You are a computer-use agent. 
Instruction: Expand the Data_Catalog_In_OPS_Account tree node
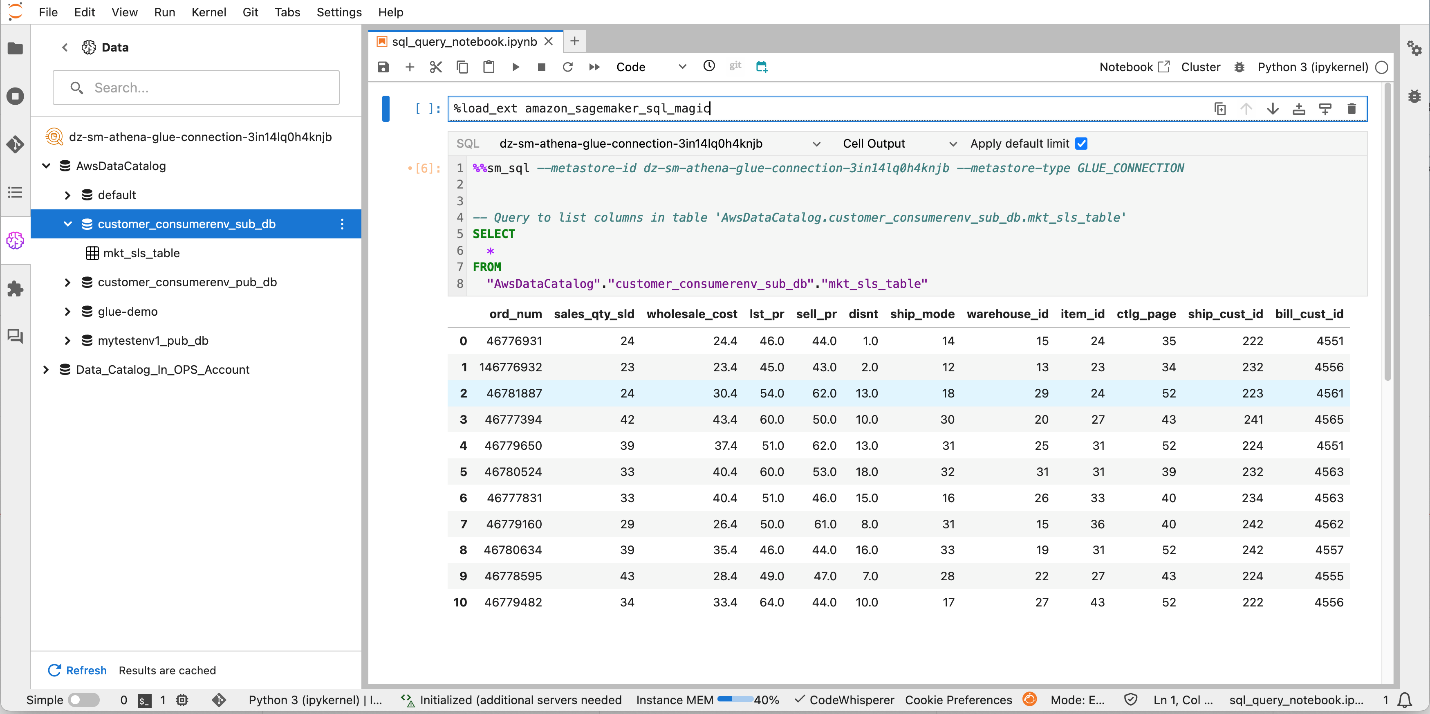click(x=46, y=370)
